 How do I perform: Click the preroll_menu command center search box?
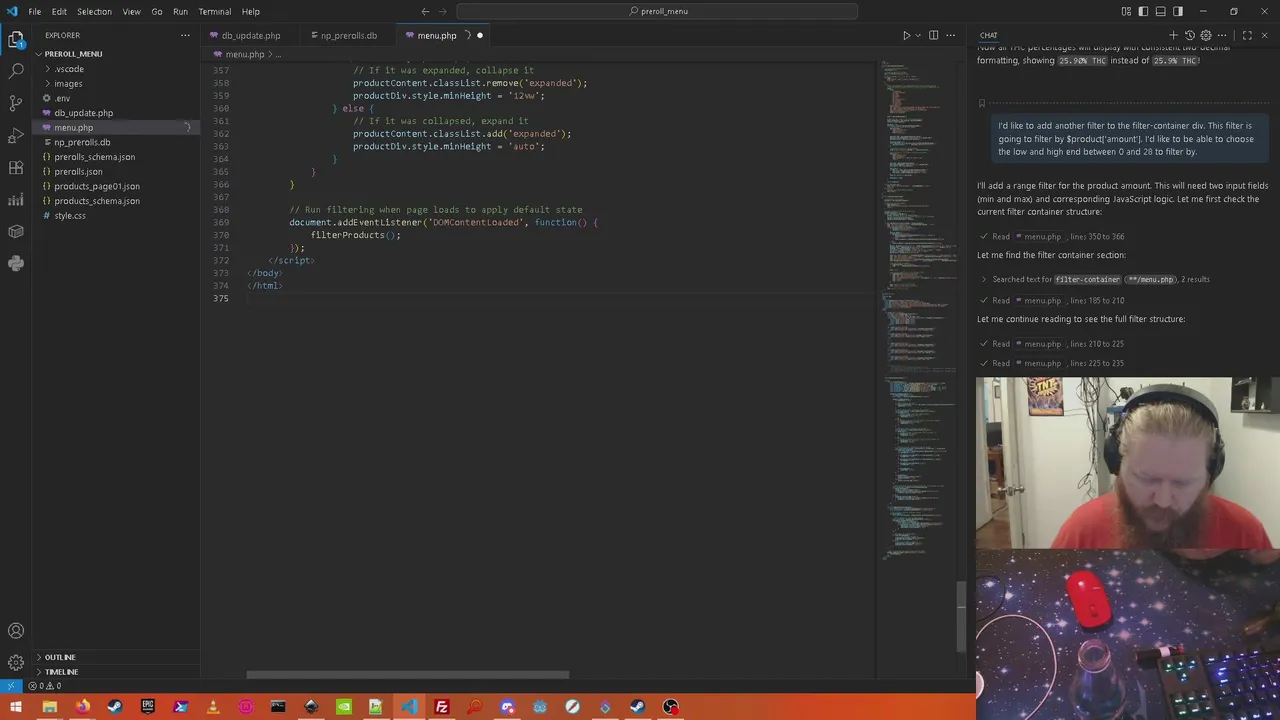point(657,11)
